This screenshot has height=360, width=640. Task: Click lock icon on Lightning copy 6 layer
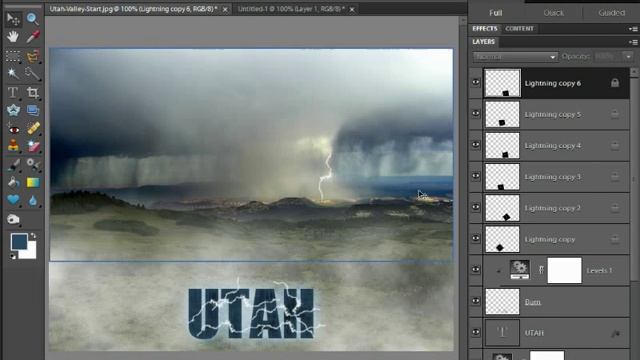click(615, 83)
